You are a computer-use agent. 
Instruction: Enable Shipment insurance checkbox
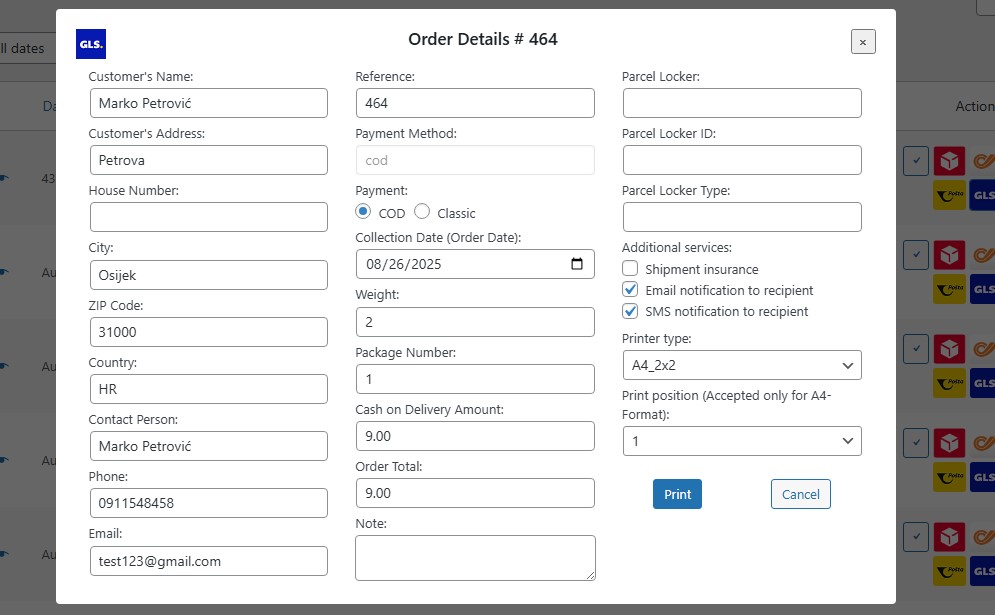[630, 269]
